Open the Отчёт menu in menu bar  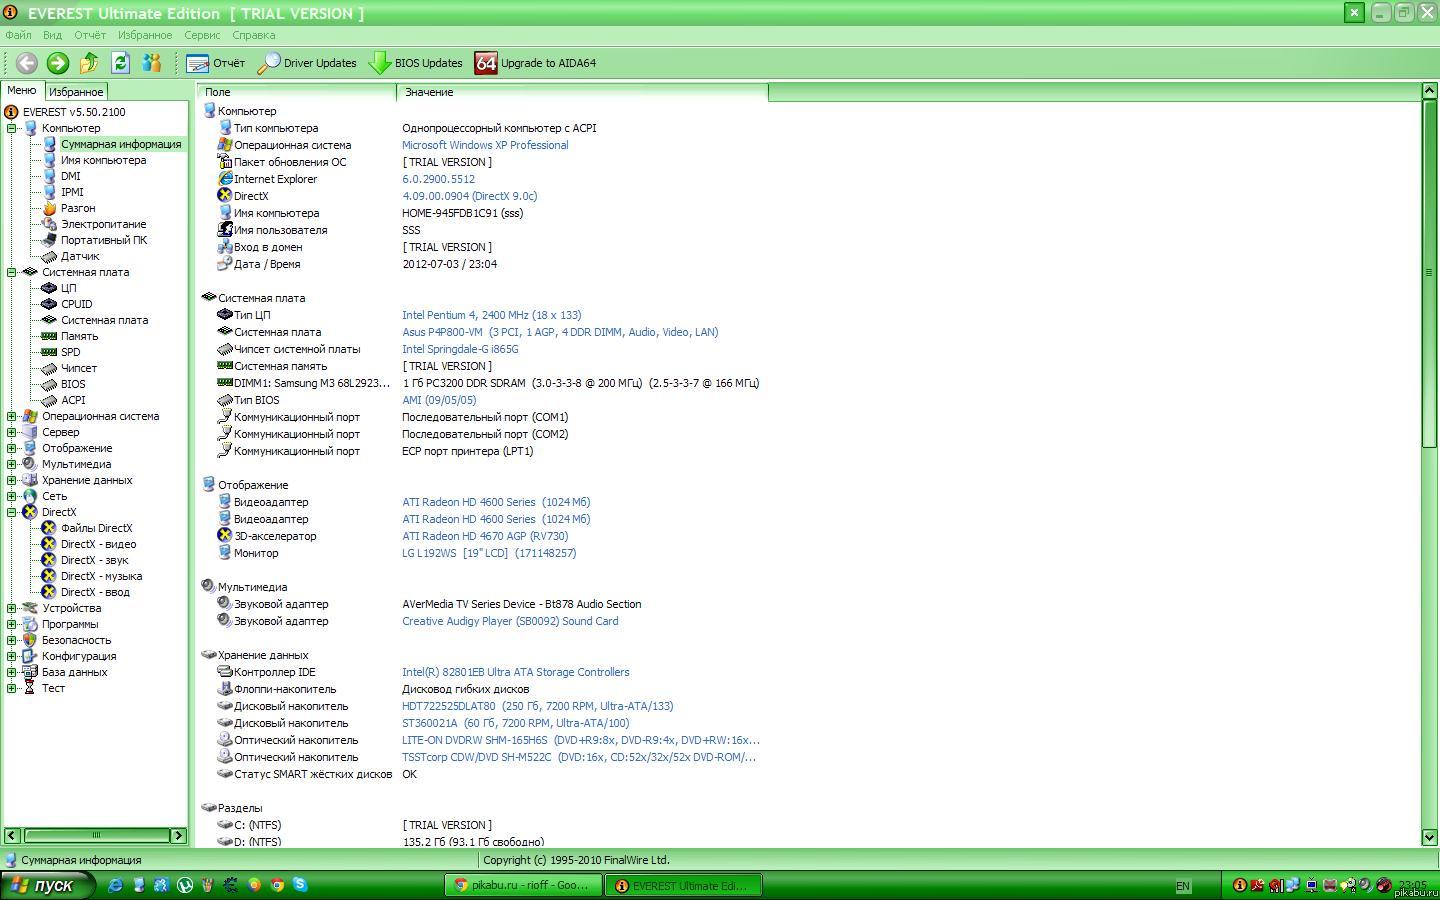pyautogui.click(x=89, y=35)
